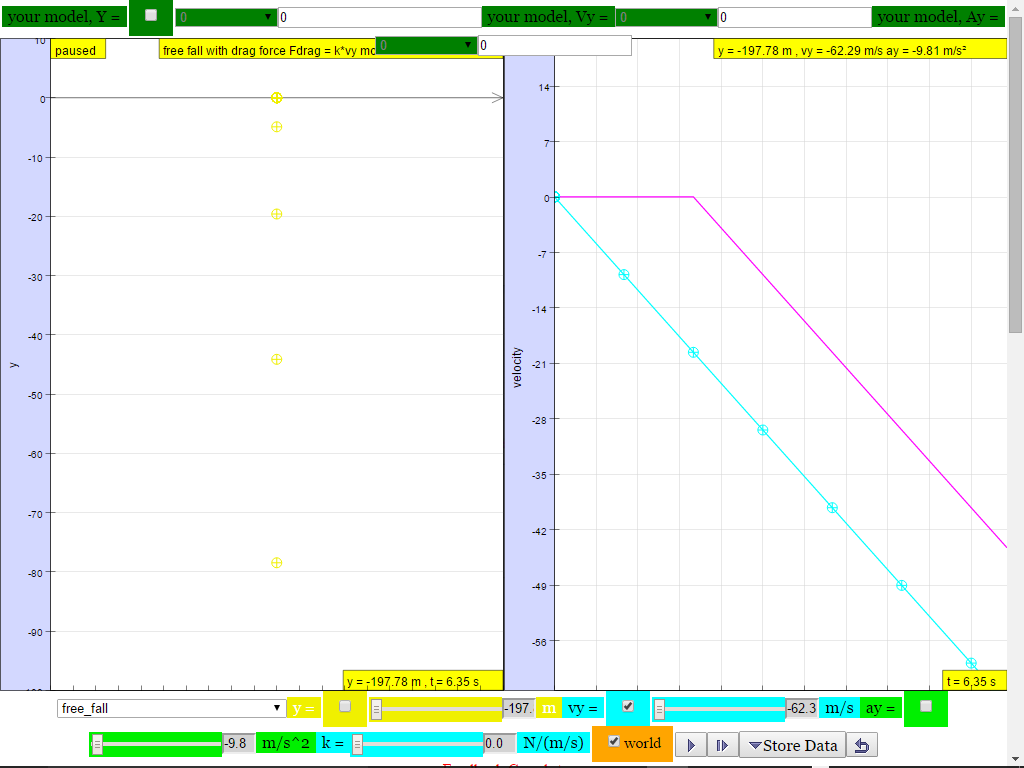This screenshot has height=768, width=1024.
Task: Adjust the green ay acceleration slider
Action: click(156, 744)
